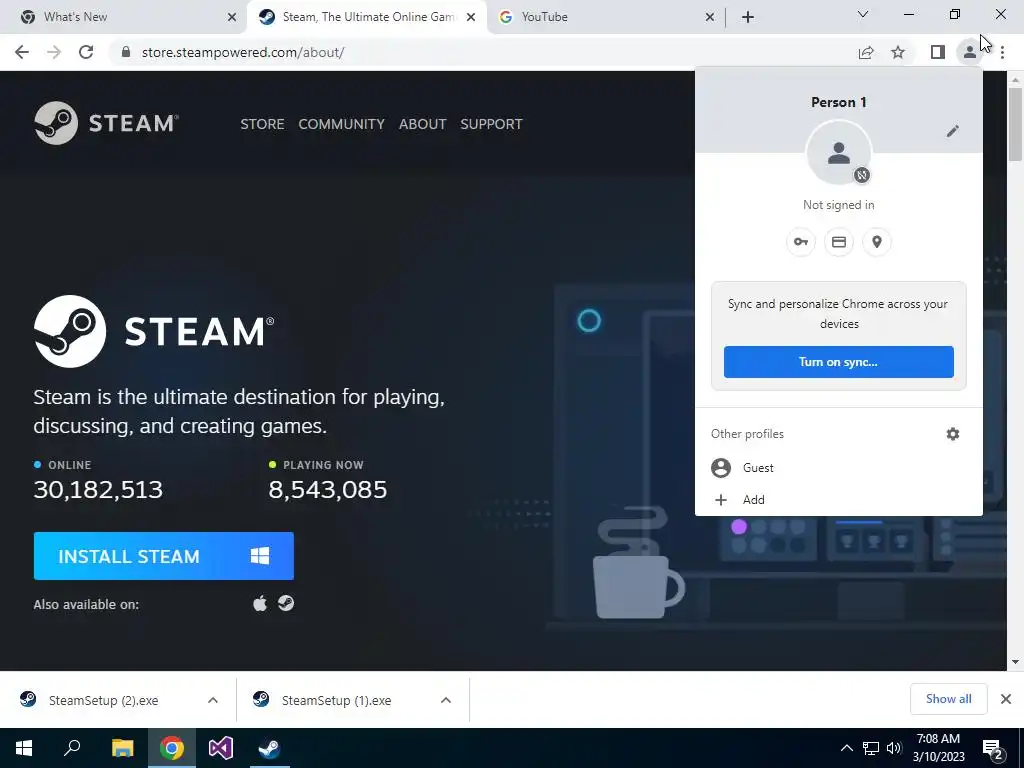Open the network tray icon
1024x768 pixels.
pos(871,748)
